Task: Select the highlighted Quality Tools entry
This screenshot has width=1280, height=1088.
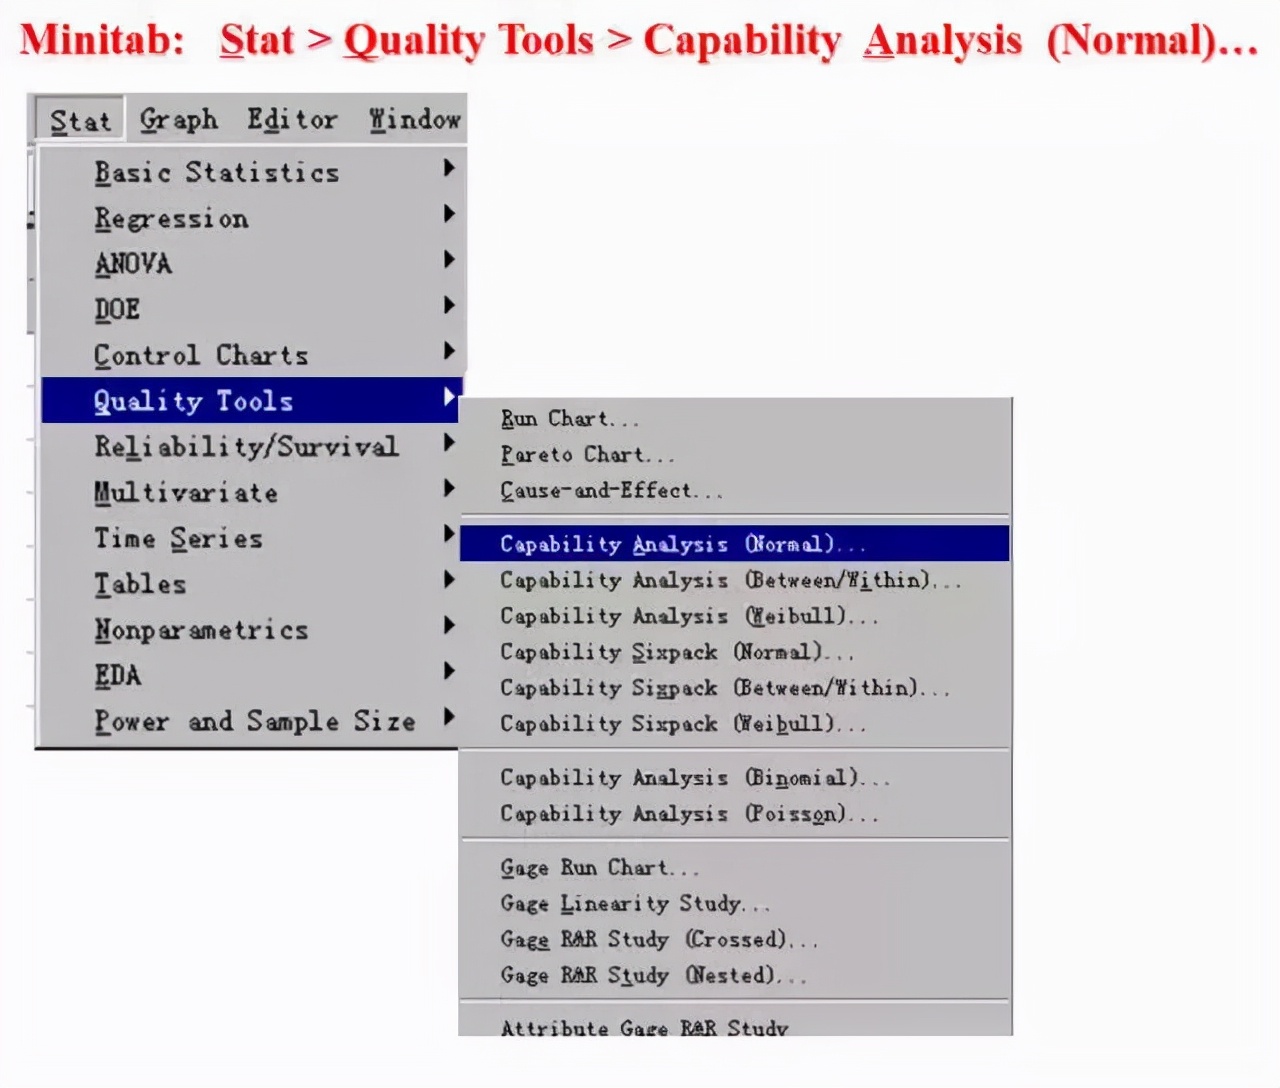Action: (251, 400)
